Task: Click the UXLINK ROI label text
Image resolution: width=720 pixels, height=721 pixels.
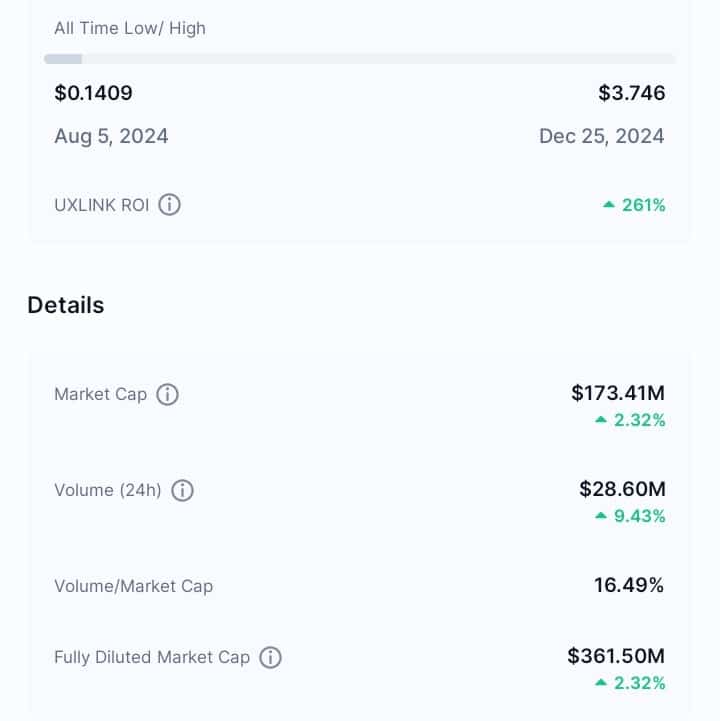Action: coord(102,205)
